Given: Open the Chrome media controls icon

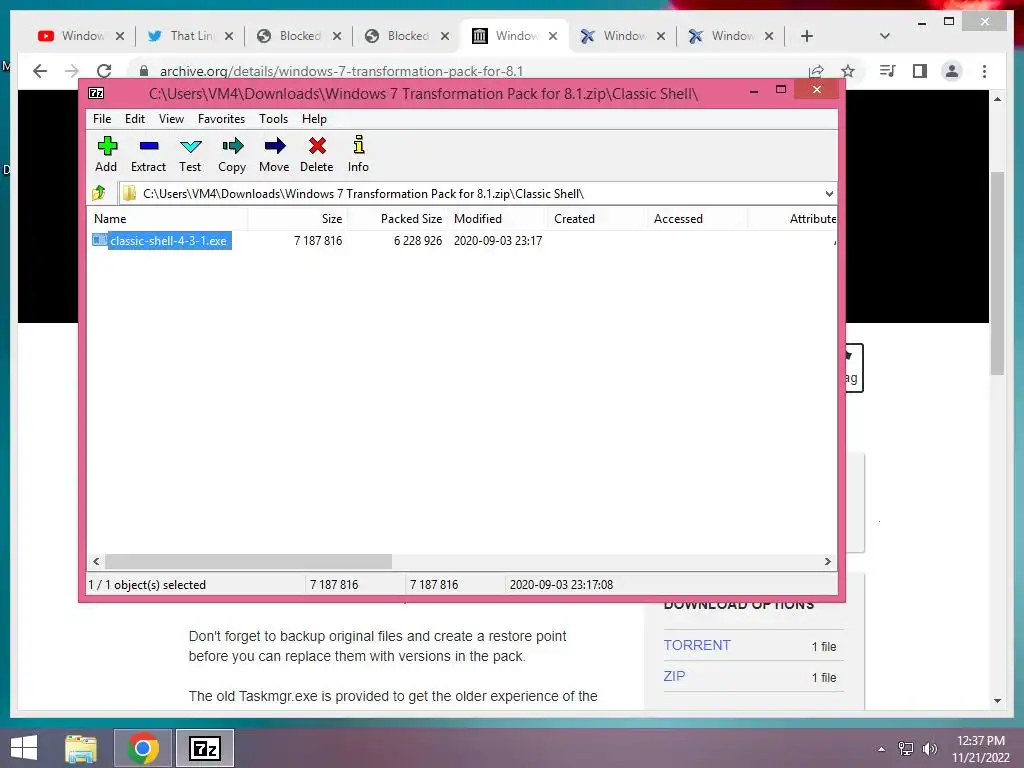Looking at the screenshot, I should (x=888, y=71).
